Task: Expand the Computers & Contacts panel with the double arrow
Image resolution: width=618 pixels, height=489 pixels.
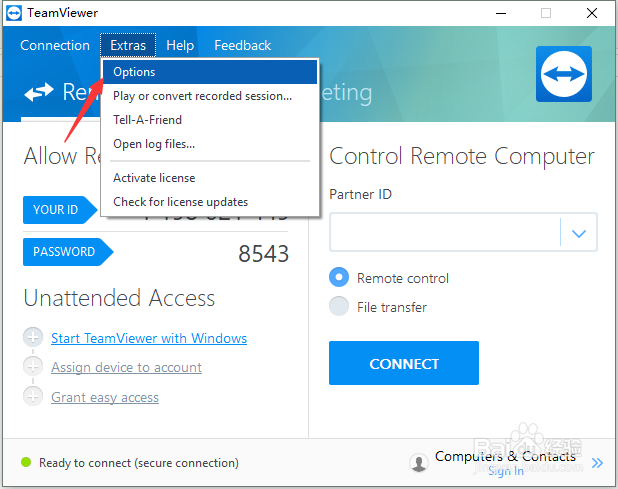Action: coord(597,463)
